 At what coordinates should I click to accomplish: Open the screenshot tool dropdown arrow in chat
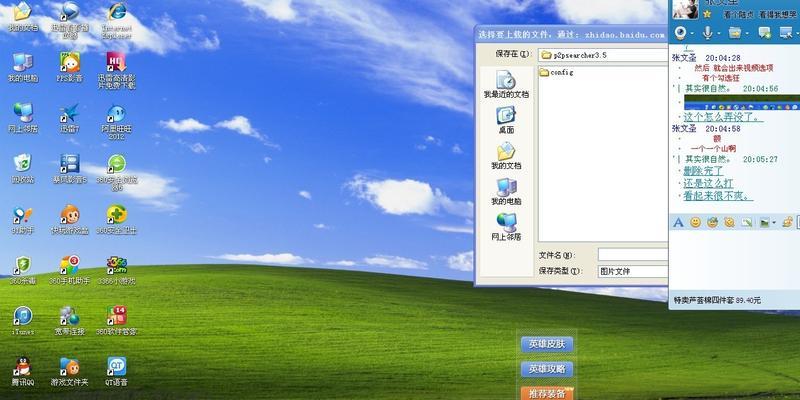[773, 223]
